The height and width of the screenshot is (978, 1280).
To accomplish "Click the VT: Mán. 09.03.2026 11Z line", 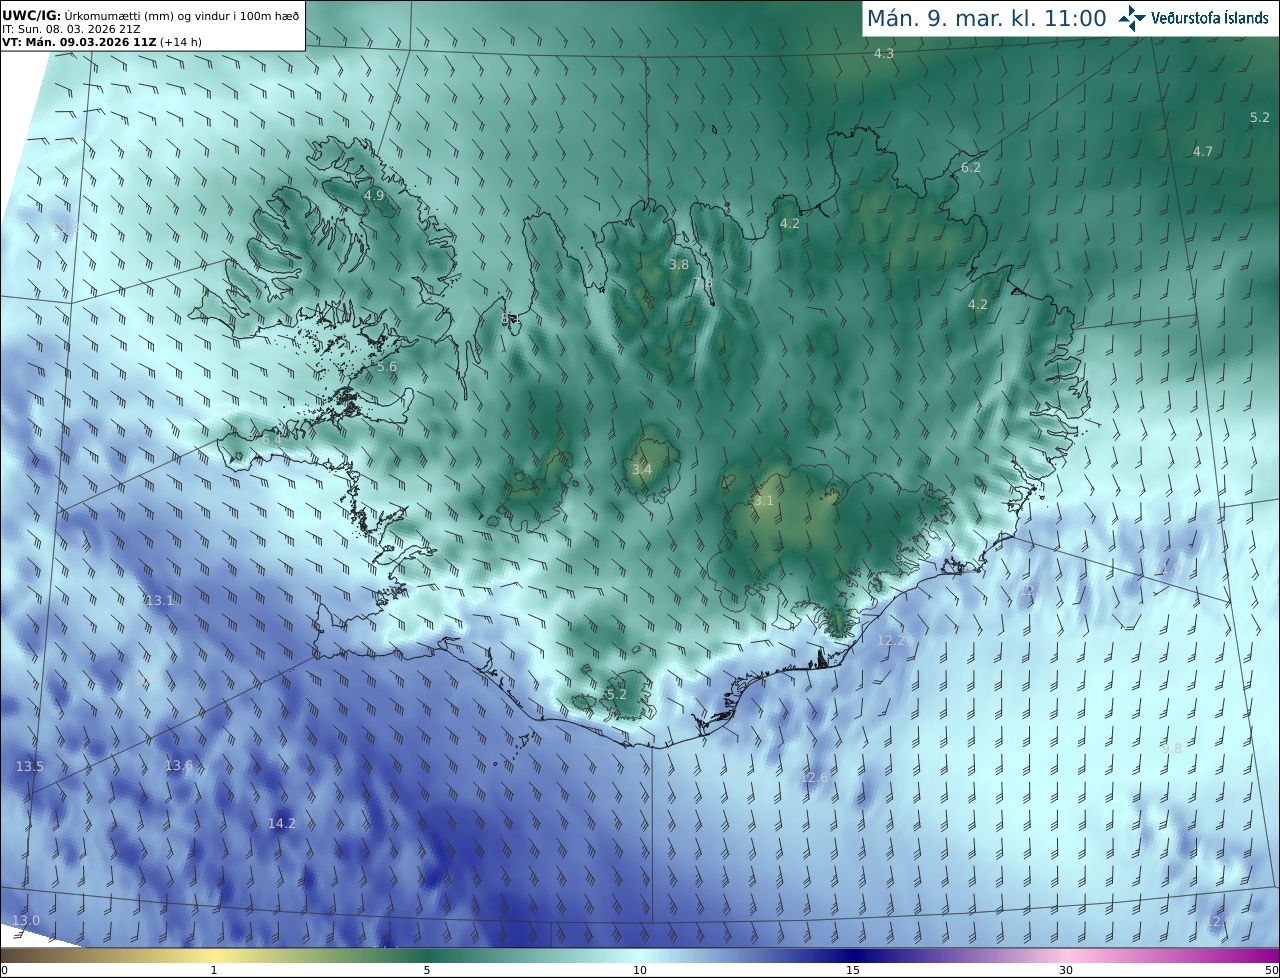I will (102, 42).
